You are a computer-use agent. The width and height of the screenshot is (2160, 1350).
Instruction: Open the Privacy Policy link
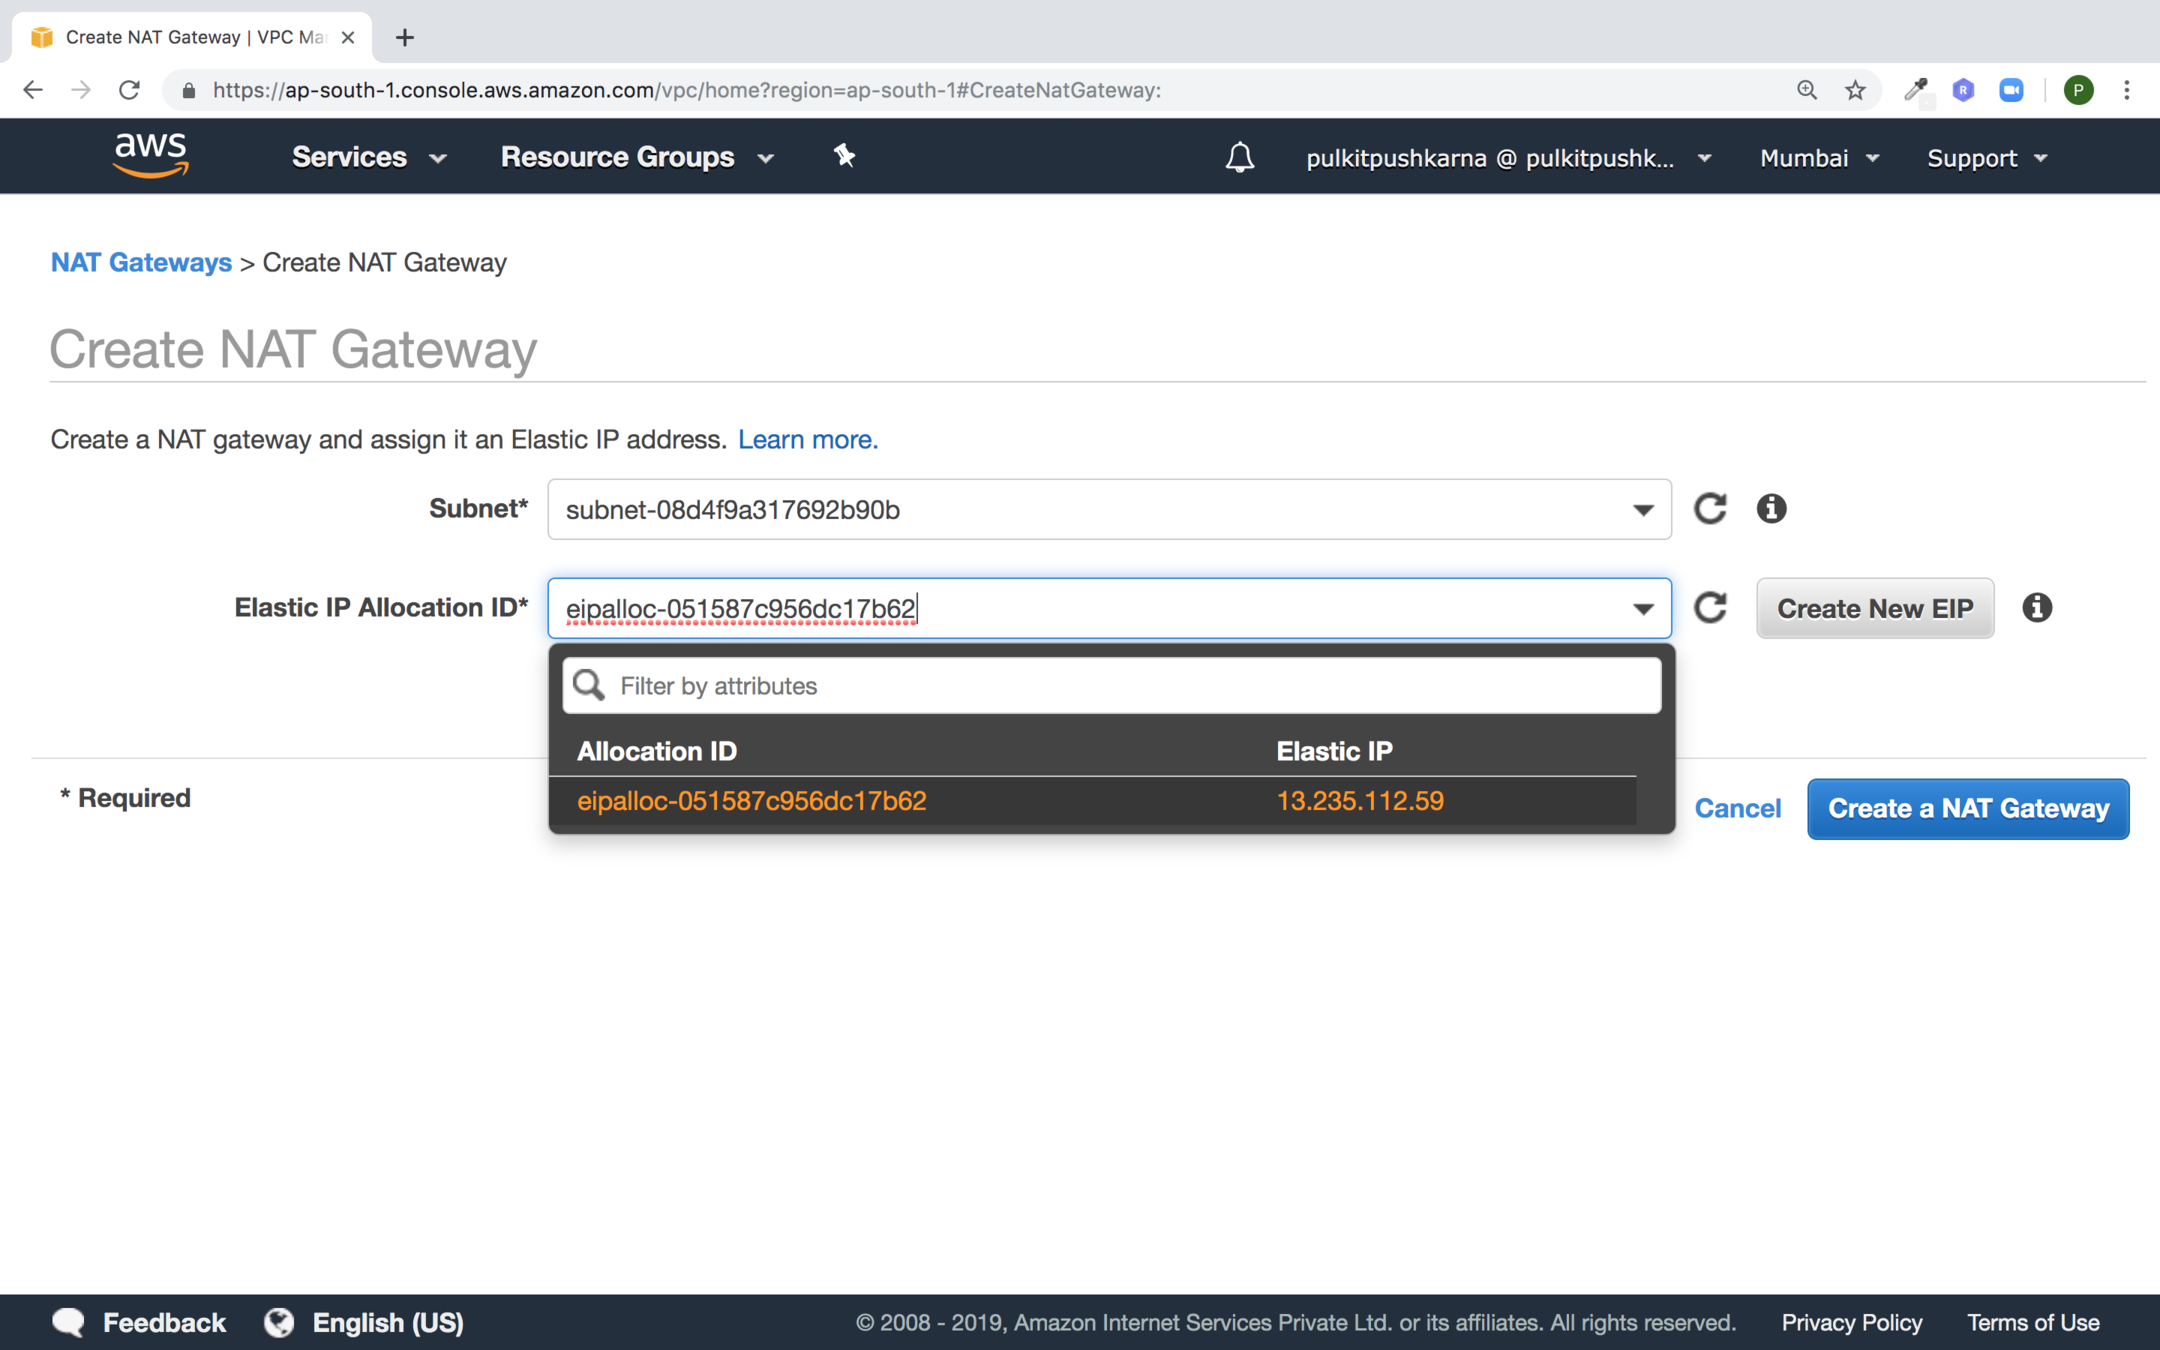(1852, 1322)
